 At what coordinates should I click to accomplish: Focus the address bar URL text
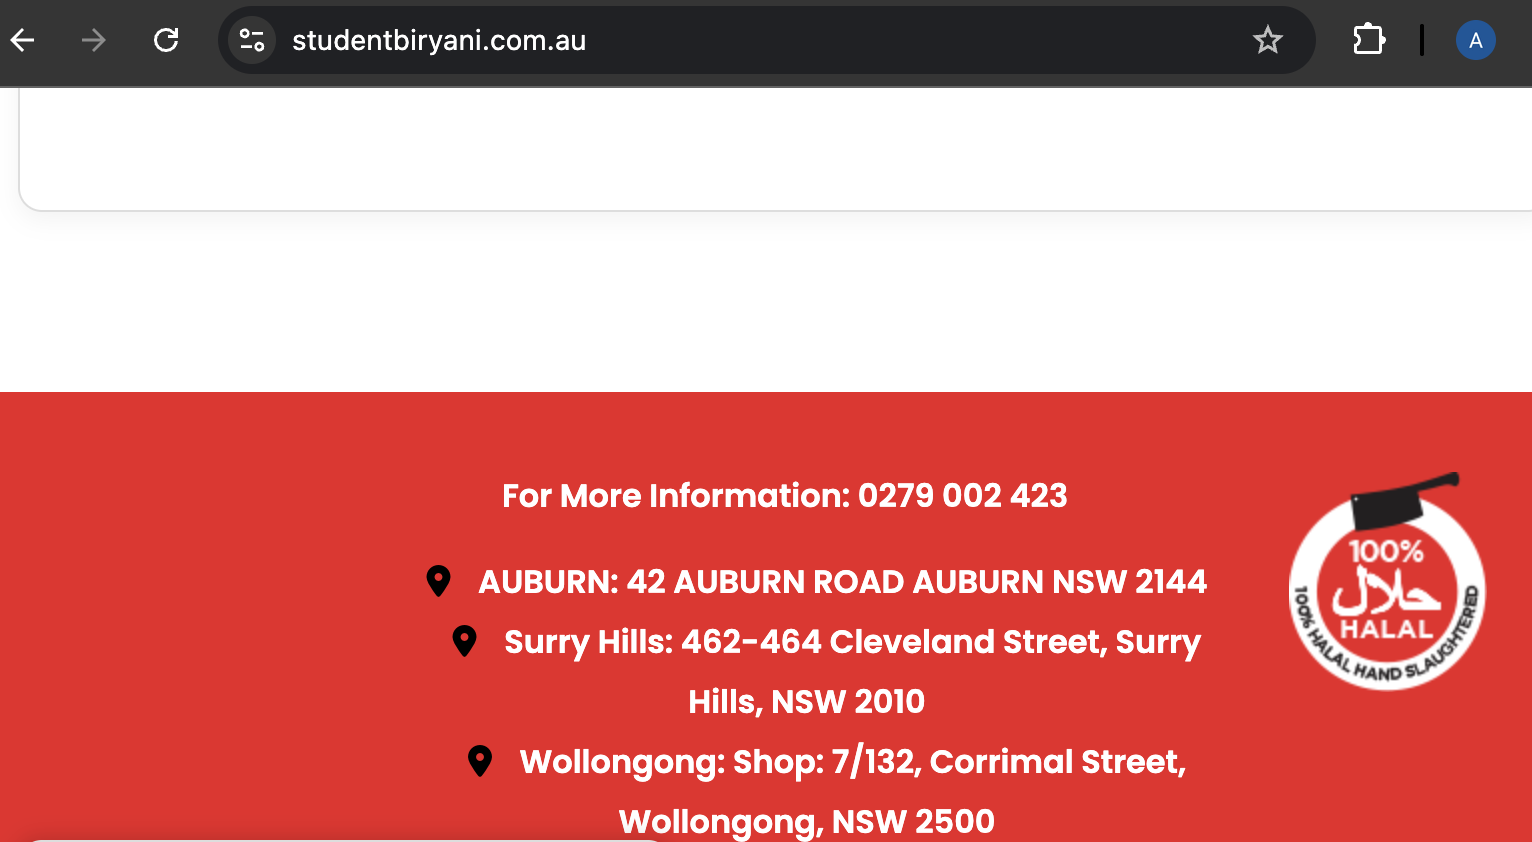(x=439, y=41)
